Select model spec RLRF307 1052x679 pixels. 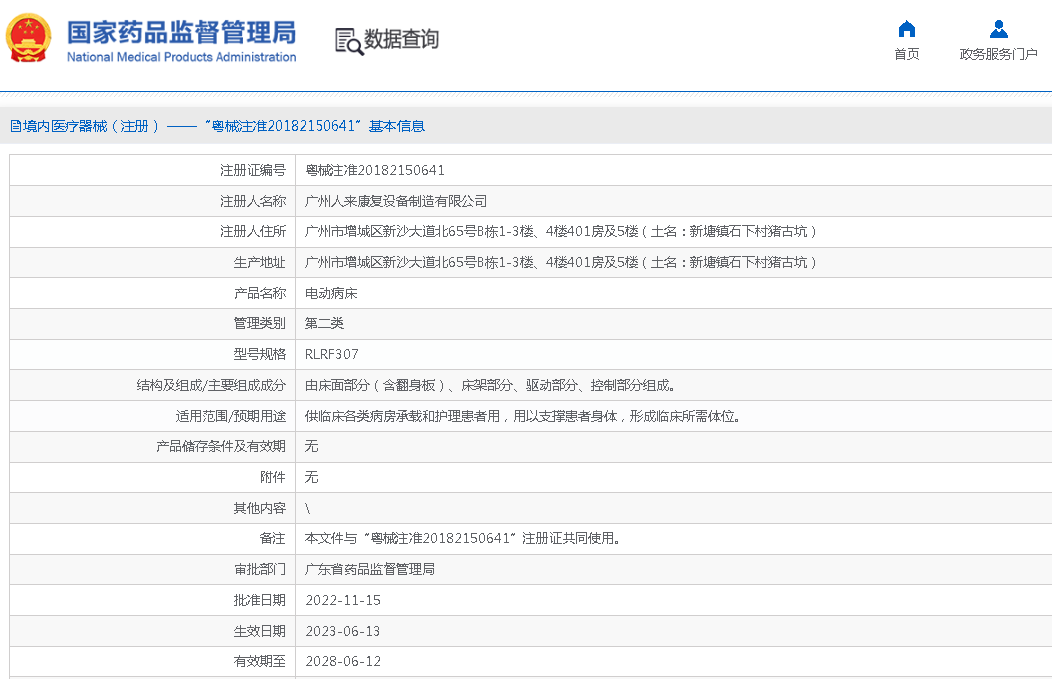tap(331, 354)
